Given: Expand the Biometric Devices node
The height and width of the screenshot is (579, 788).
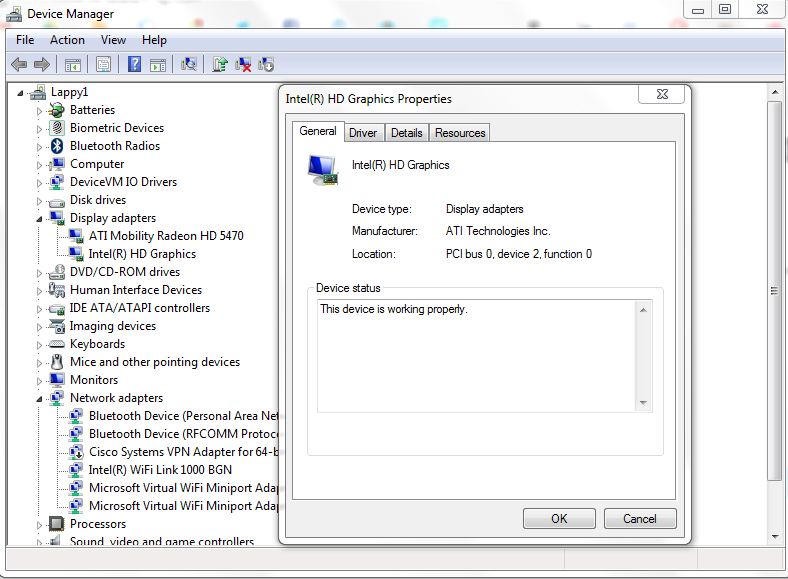Looking at the screenshot, I should tap(39, 129).
